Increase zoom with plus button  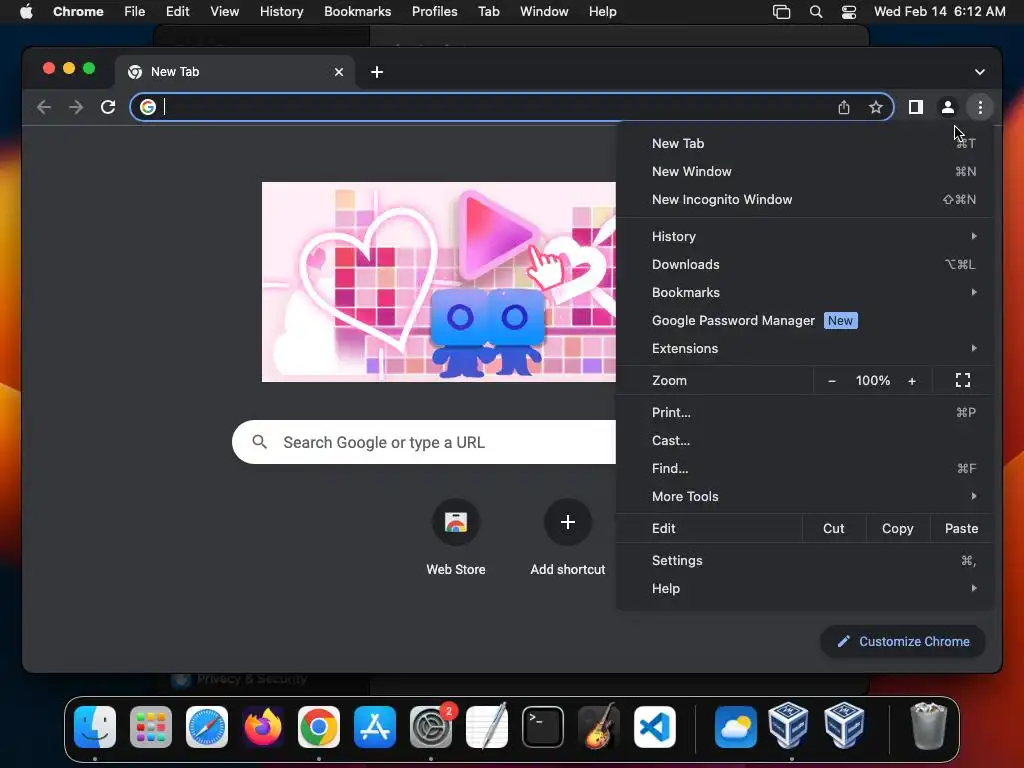click(x=912, y=381)
